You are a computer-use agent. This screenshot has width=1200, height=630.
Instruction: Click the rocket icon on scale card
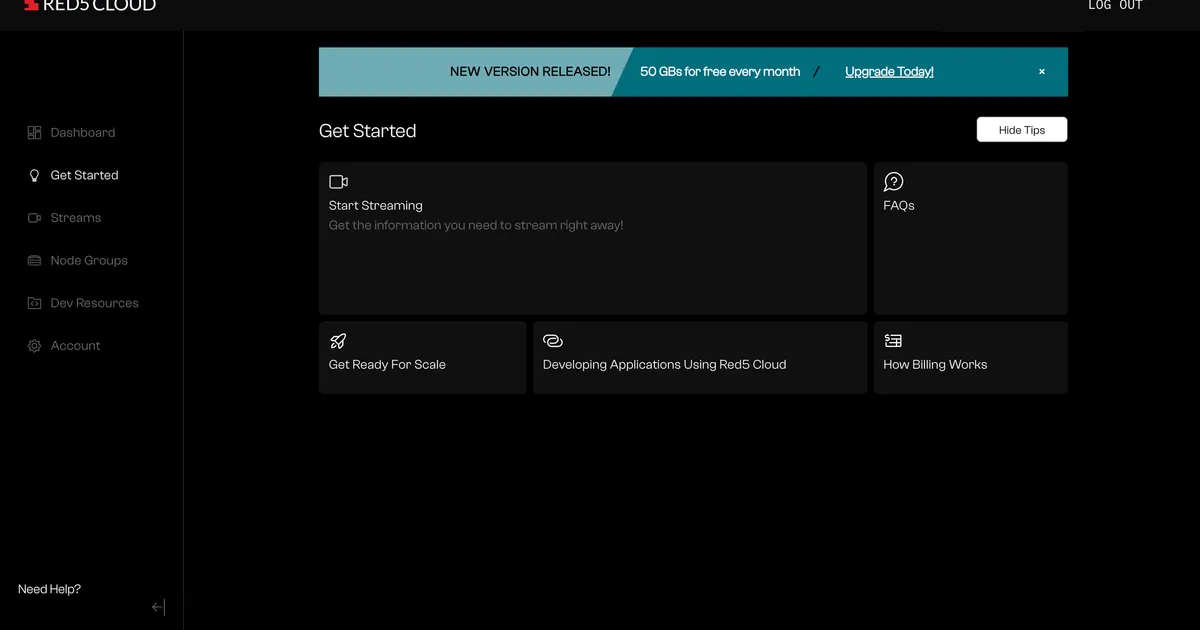[x=338, y=341]
